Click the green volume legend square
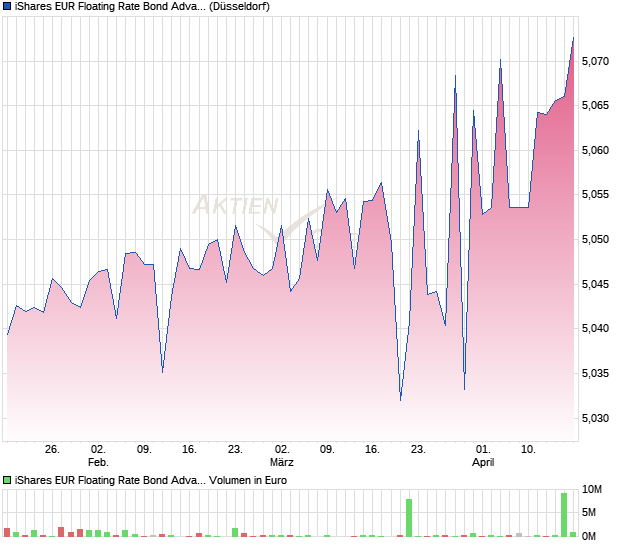Screen dimensions: 620x546 click(x=7, y=480)
